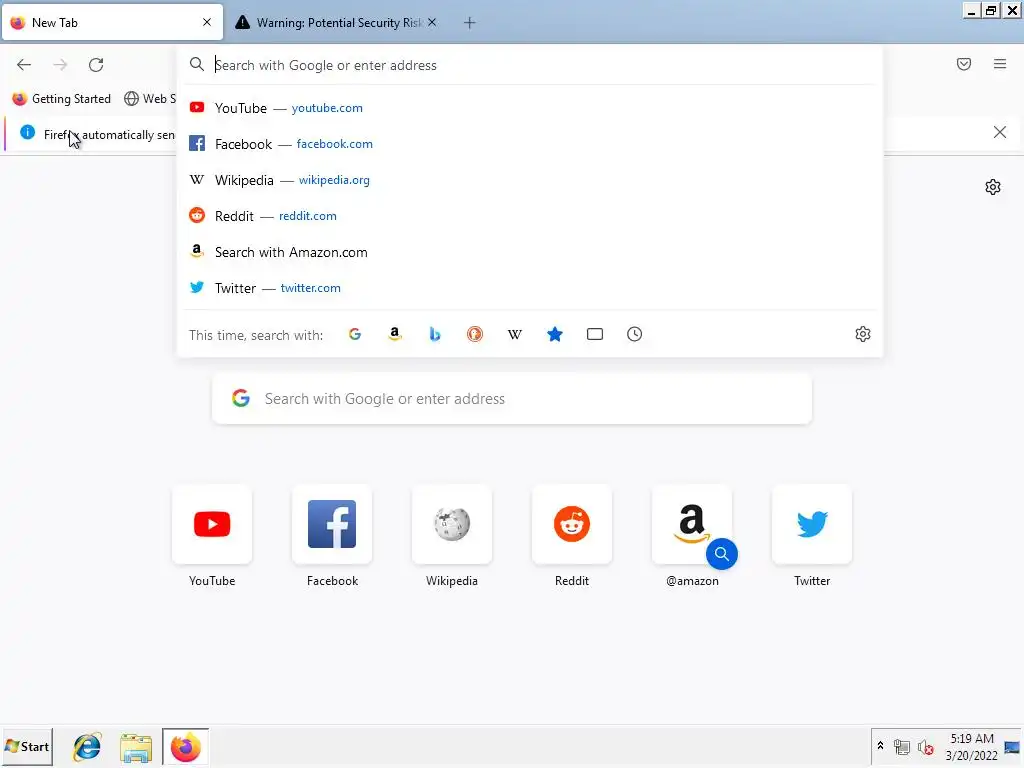1024x768 pixels.
Task: Click the notification info icon
Action: point(27,133)
